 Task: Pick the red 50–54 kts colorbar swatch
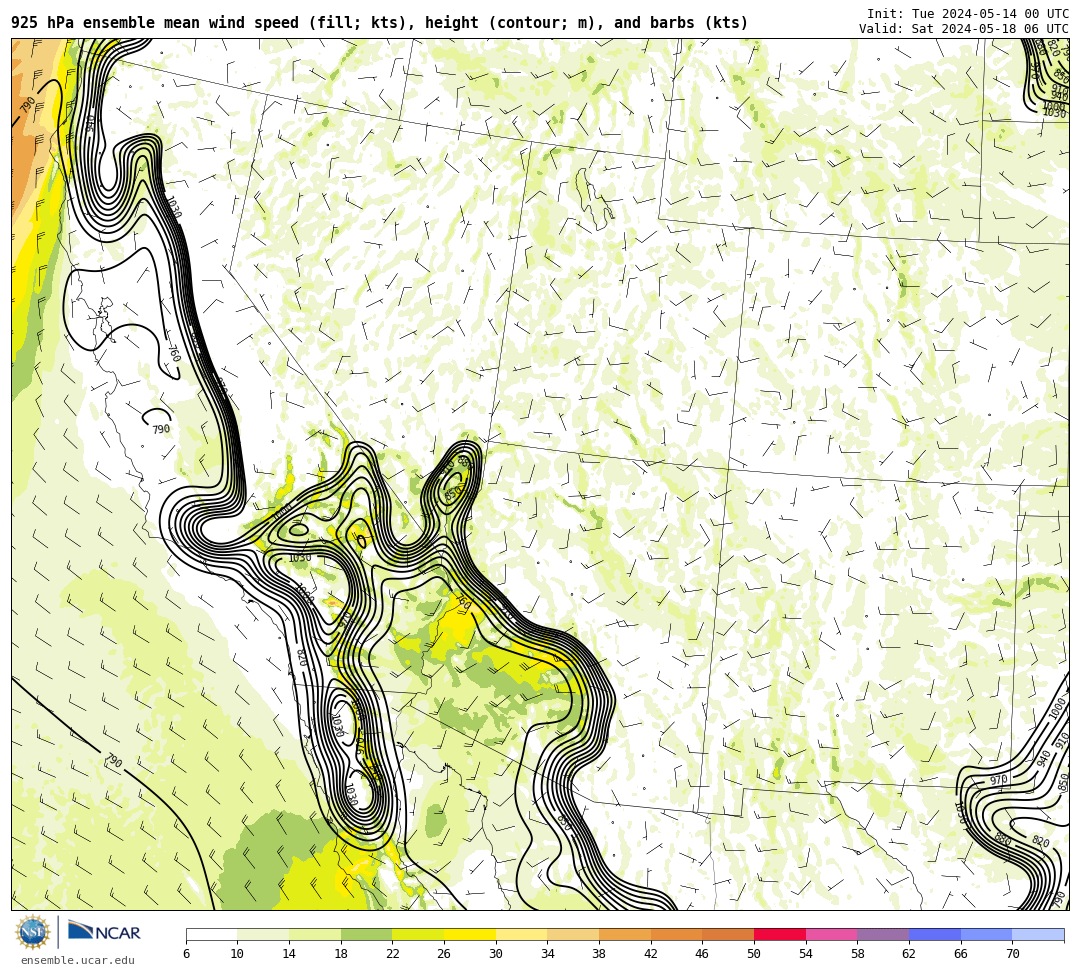[780, 934]
